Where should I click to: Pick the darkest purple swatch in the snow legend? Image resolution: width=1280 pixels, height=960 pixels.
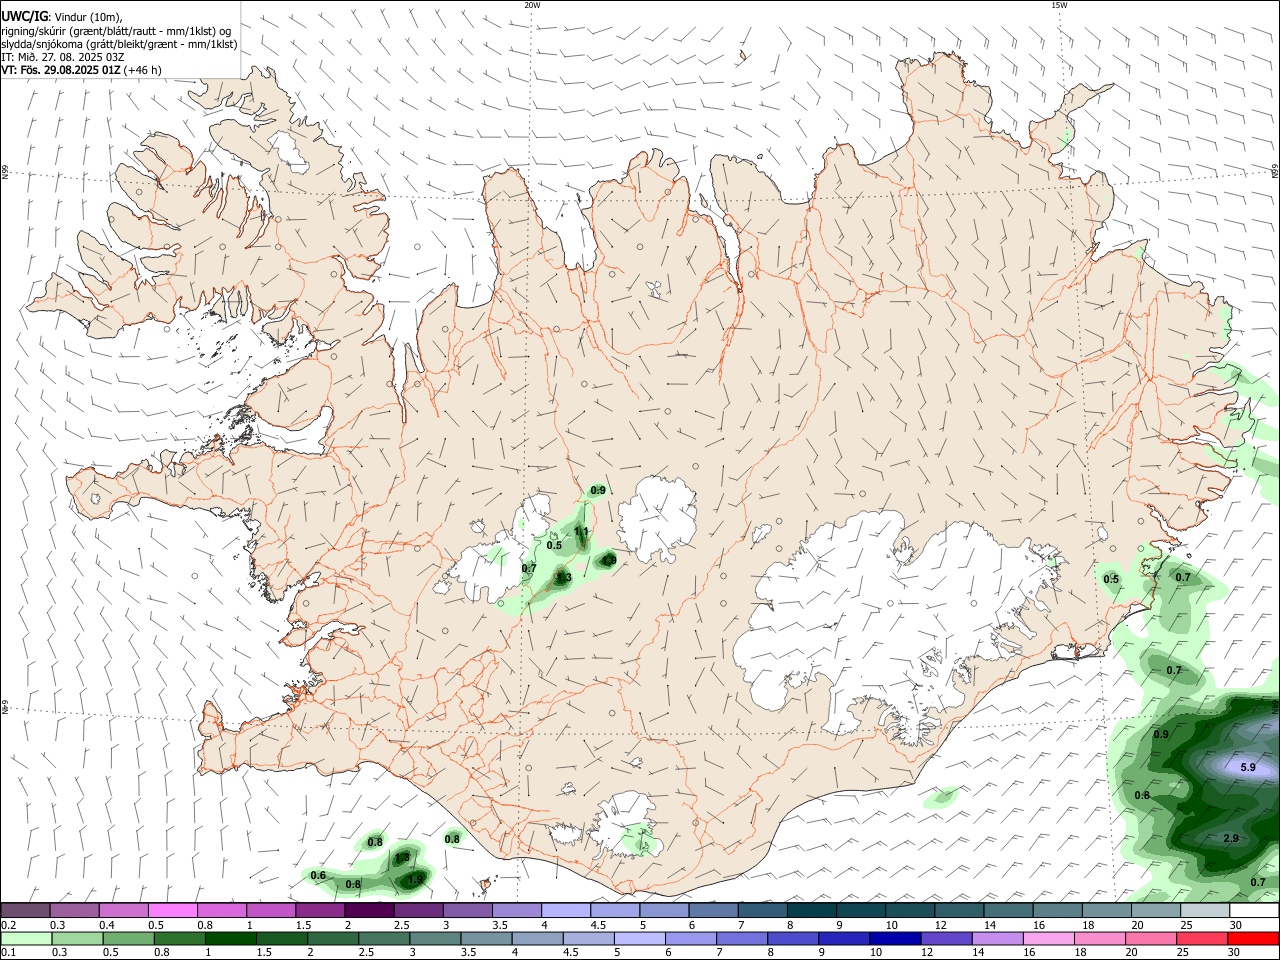[367, 910]
